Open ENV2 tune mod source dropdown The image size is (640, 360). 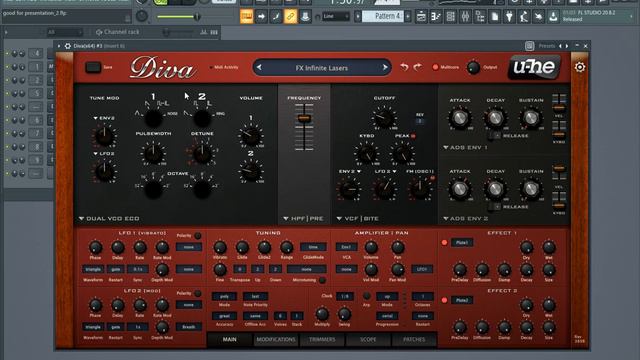[x=104, y=118]
